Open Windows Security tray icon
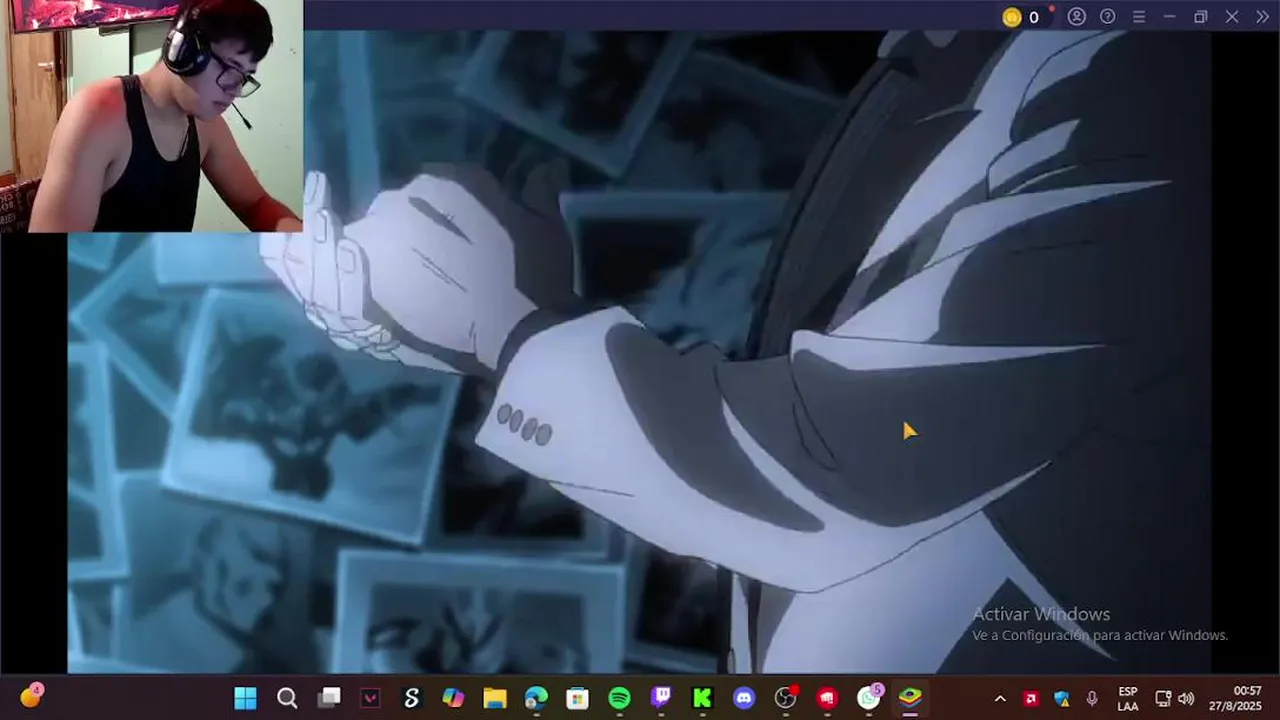 1062,699
